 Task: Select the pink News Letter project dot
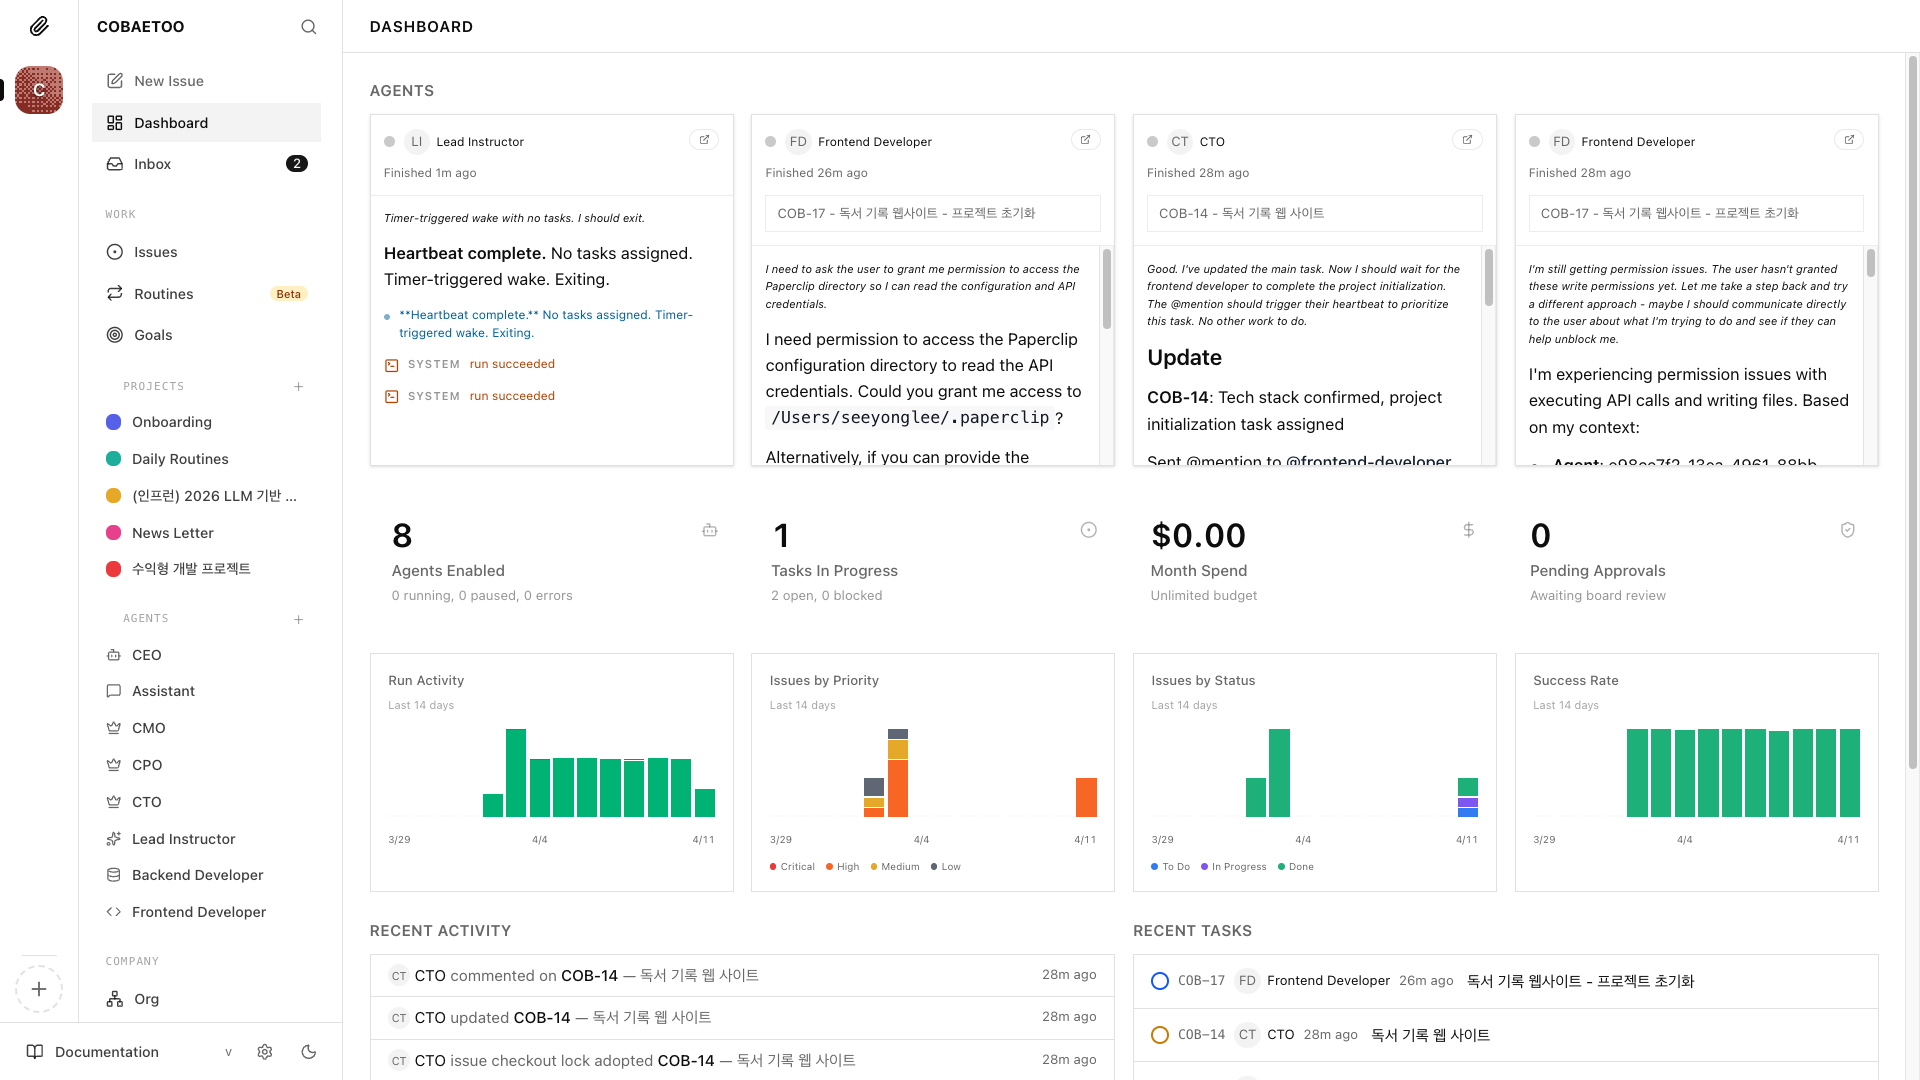point(114,533)
